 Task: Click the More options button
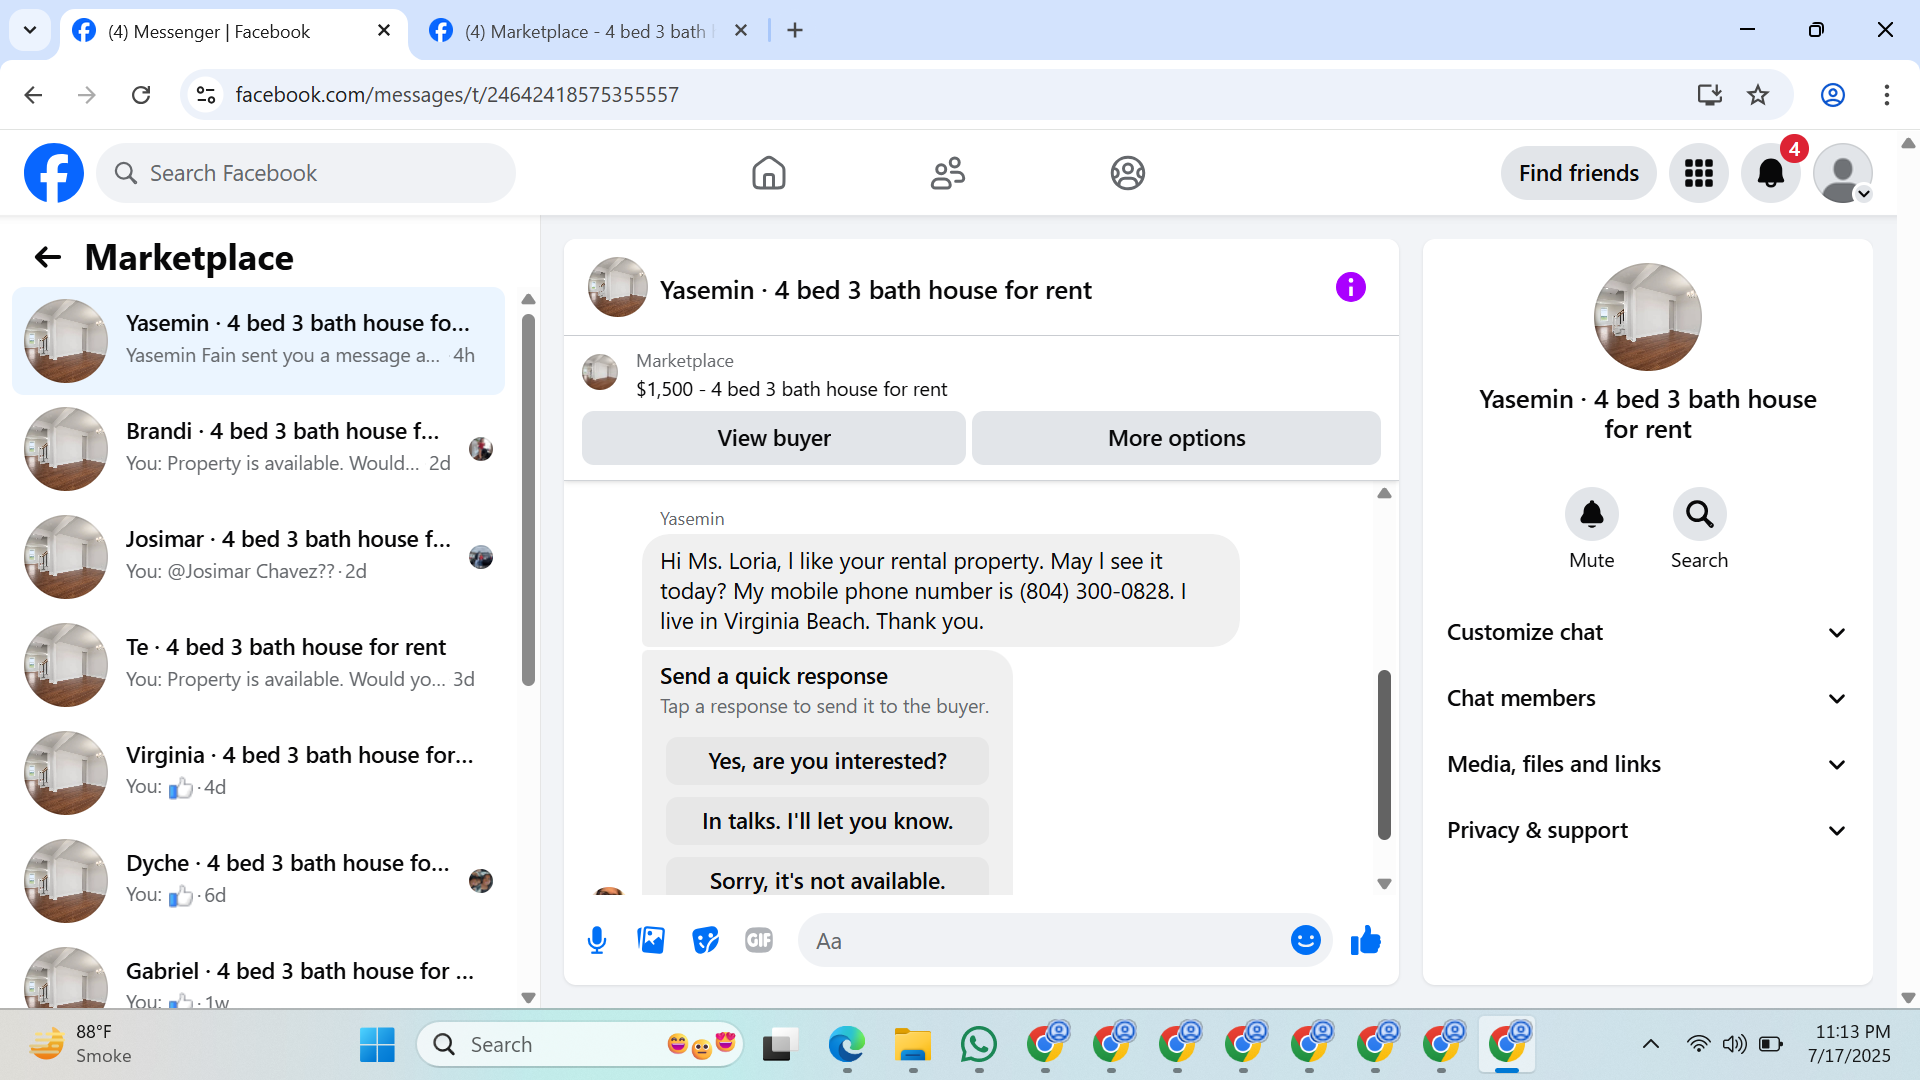1176,438
